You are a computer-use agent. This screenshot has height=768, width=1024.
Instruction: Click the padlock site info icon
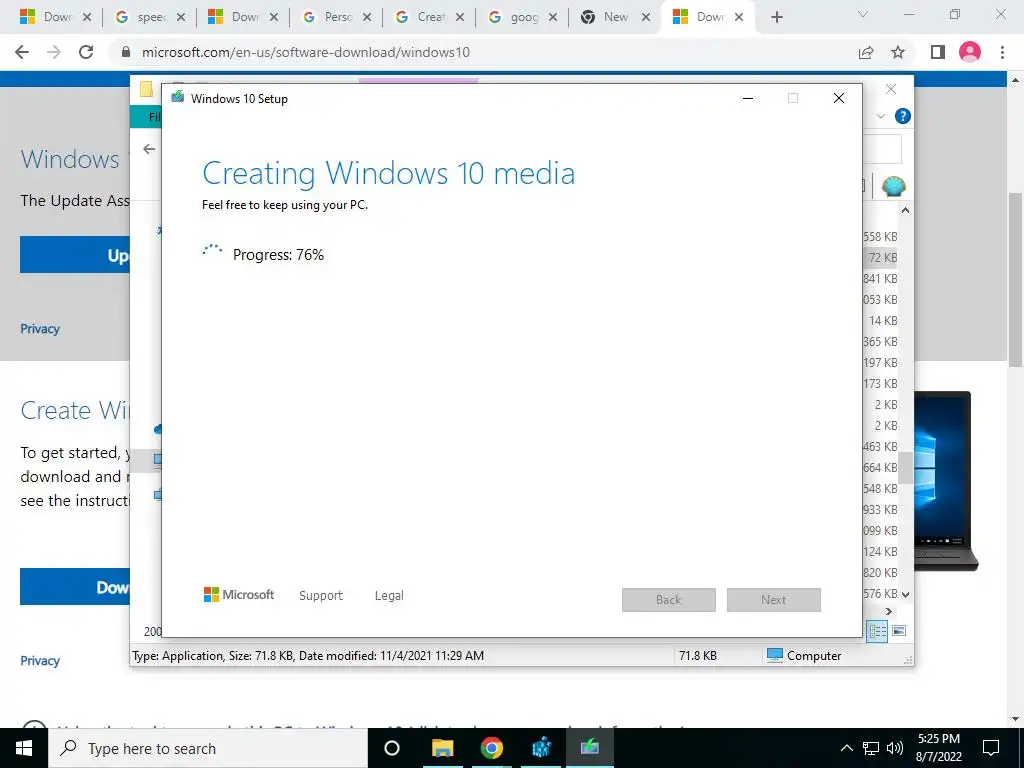coord(127,52)
